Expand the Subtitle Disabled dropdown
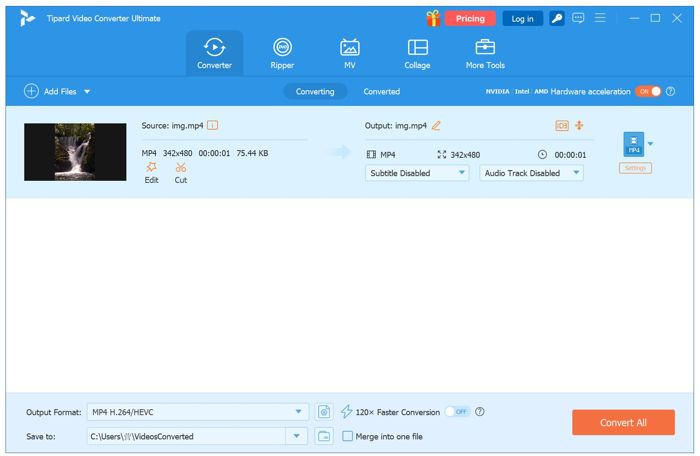700x456 pixels. pos(417,173)
